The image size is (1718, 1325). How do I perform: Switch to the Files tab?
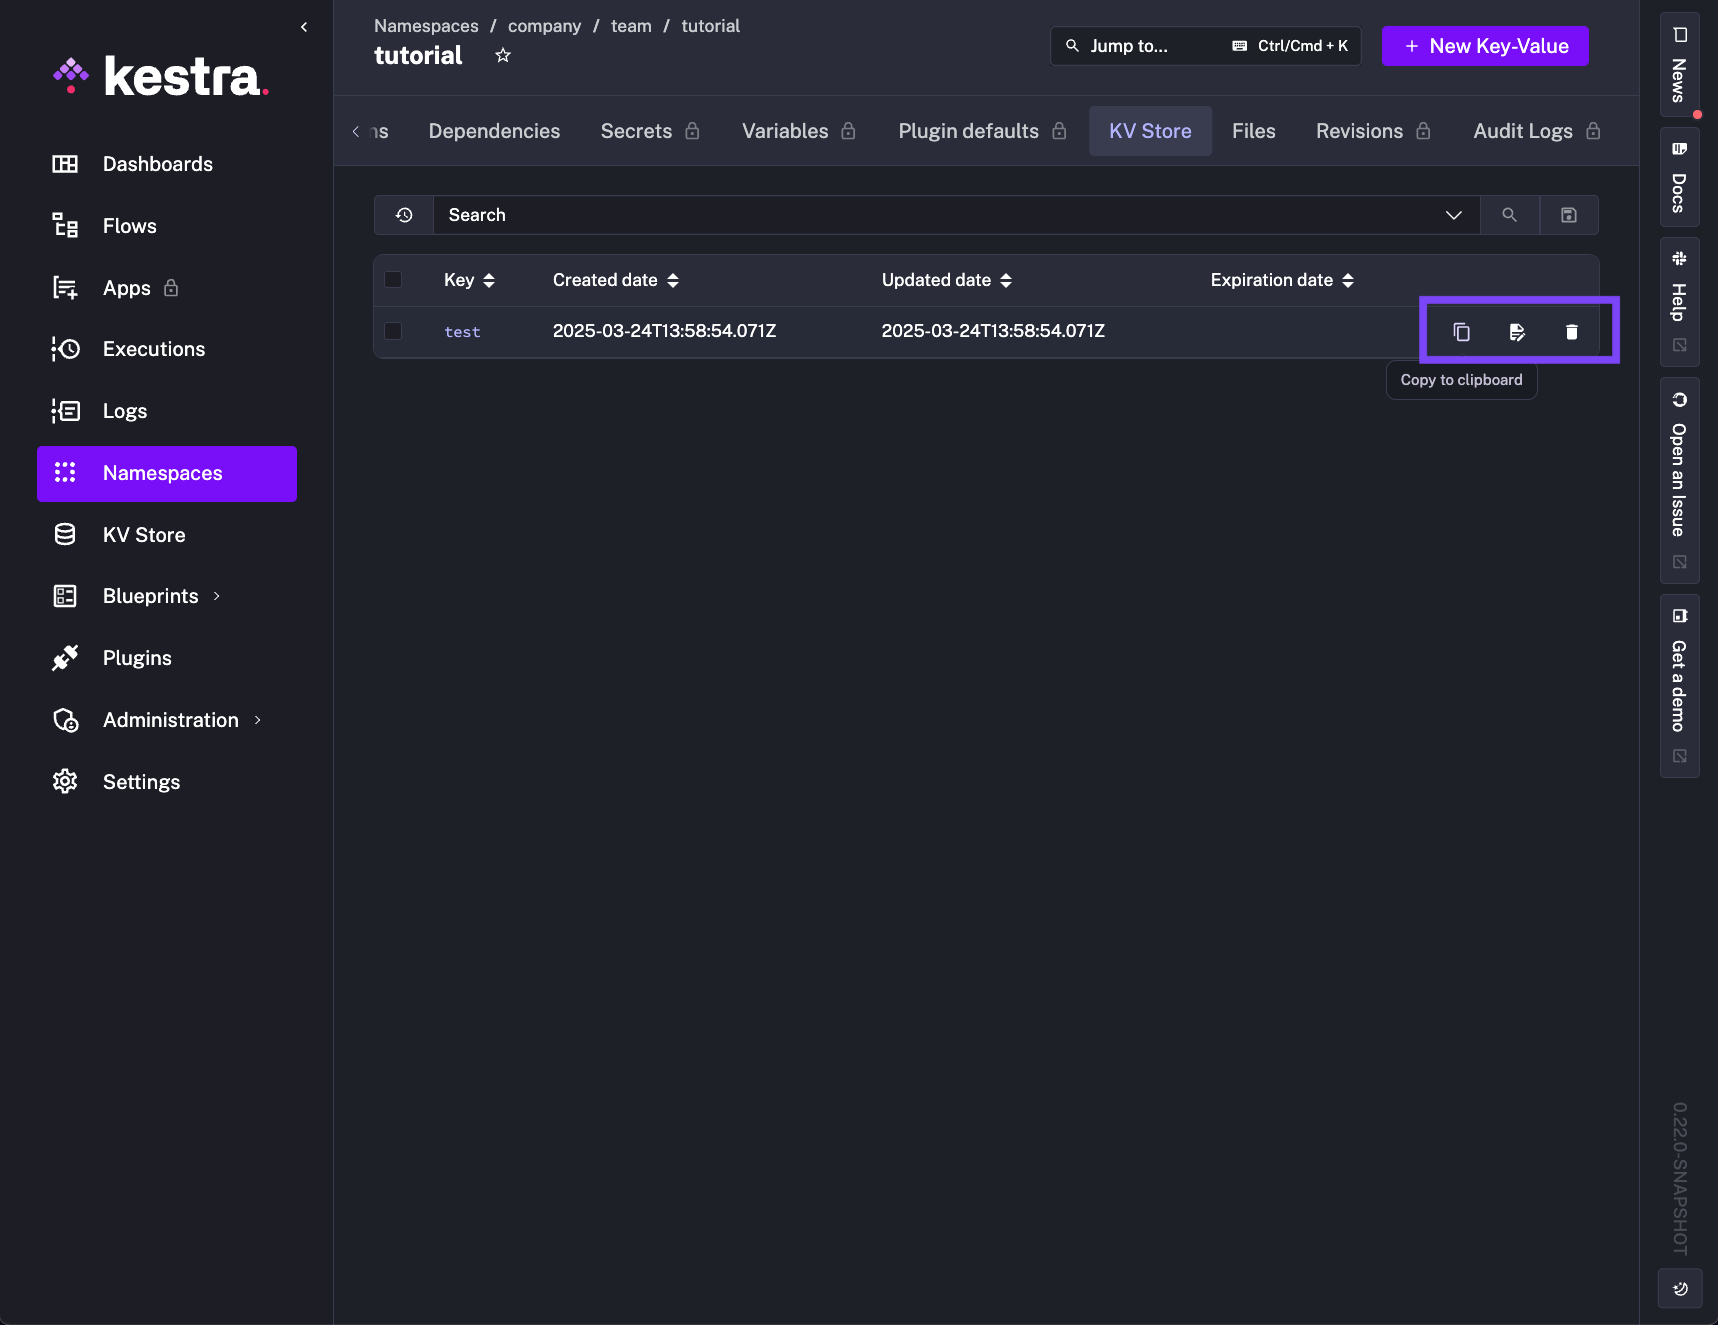click(x=1253, y=131)
